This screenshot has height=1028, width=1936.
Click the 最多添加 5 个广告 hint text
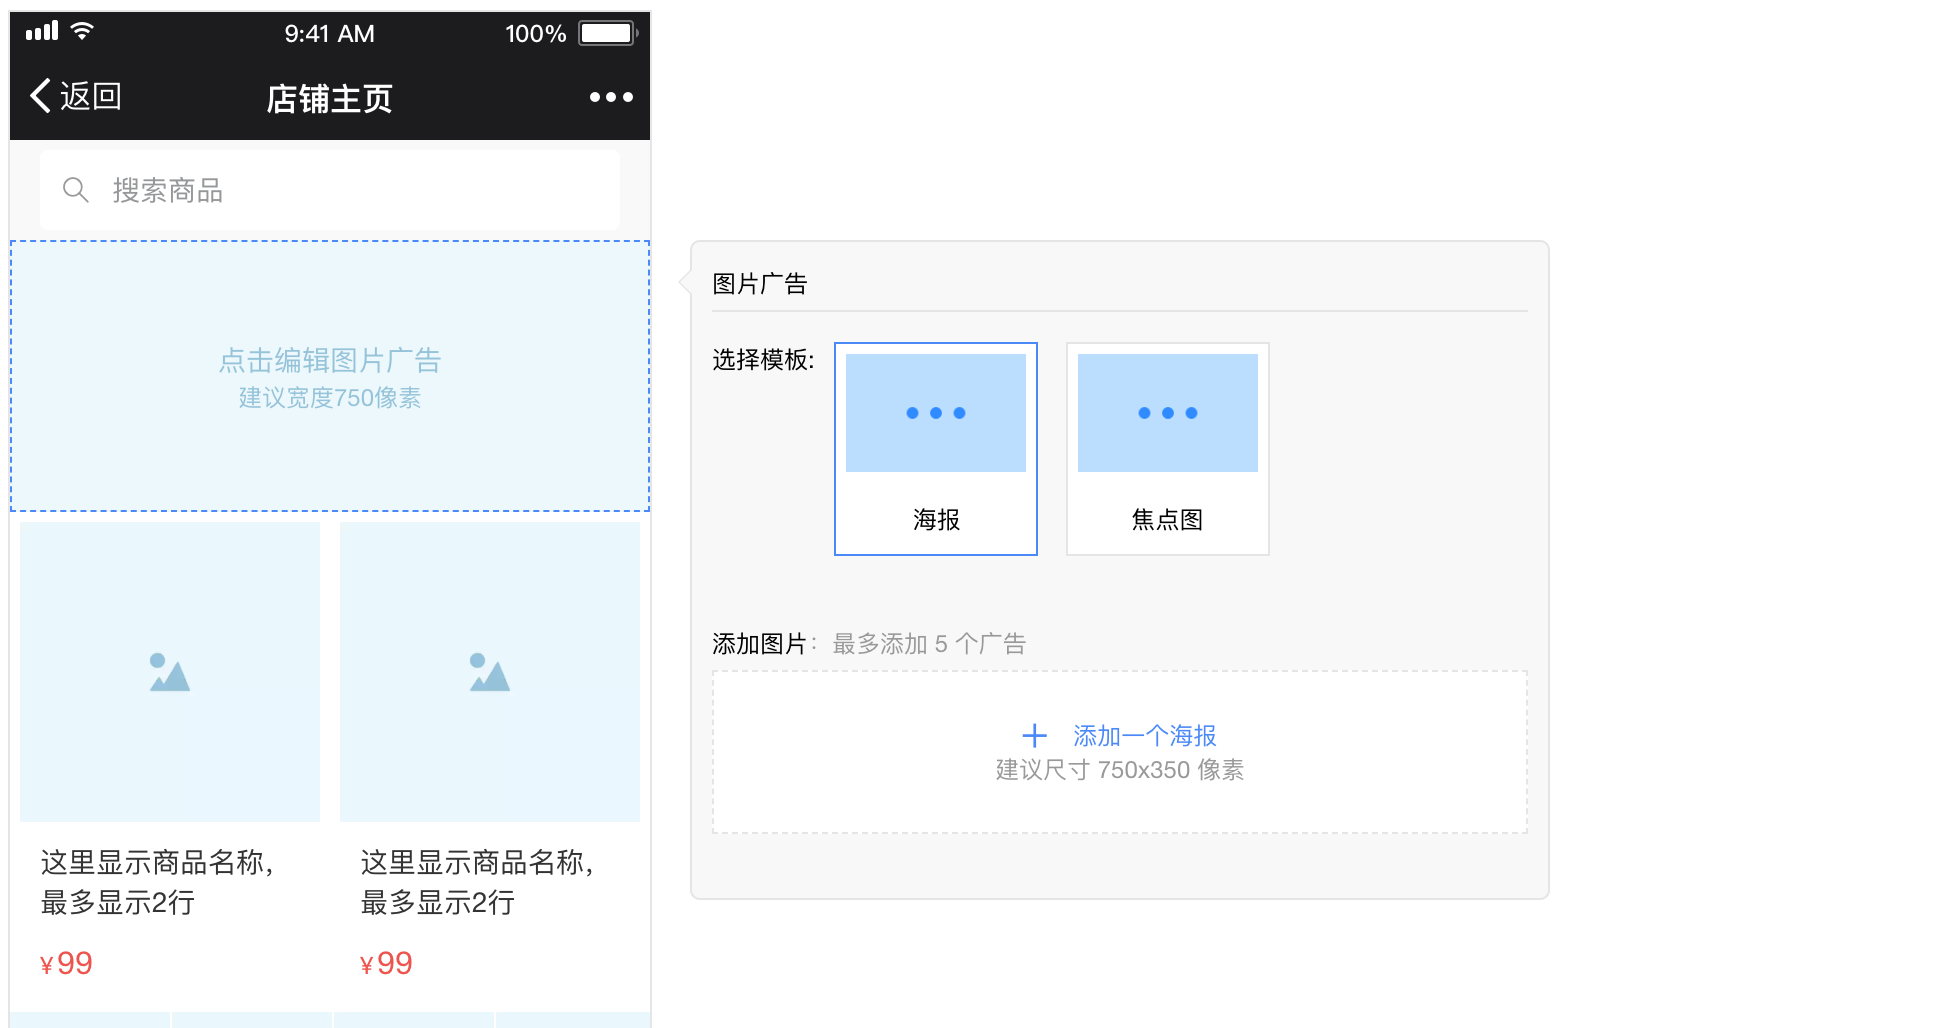point(930,644)
